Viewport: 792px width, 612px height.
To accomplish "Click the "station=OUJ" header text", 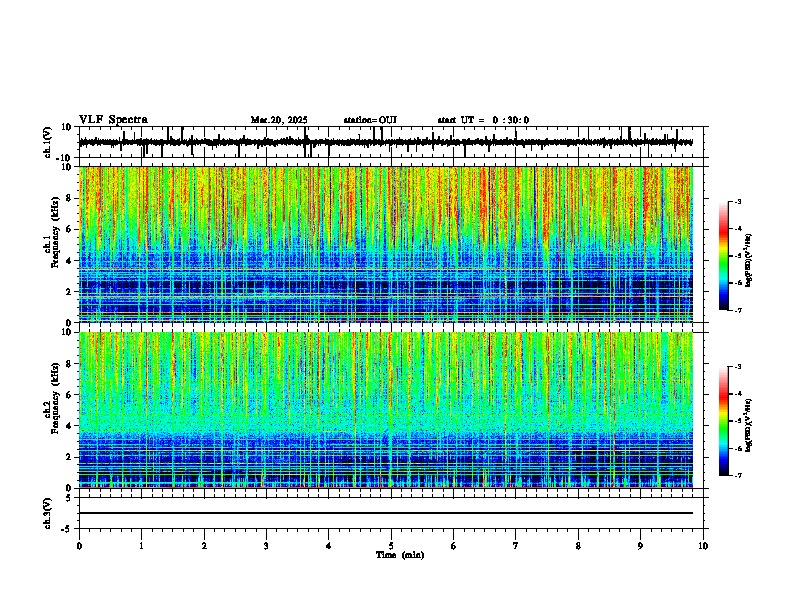I will [370, 120].
